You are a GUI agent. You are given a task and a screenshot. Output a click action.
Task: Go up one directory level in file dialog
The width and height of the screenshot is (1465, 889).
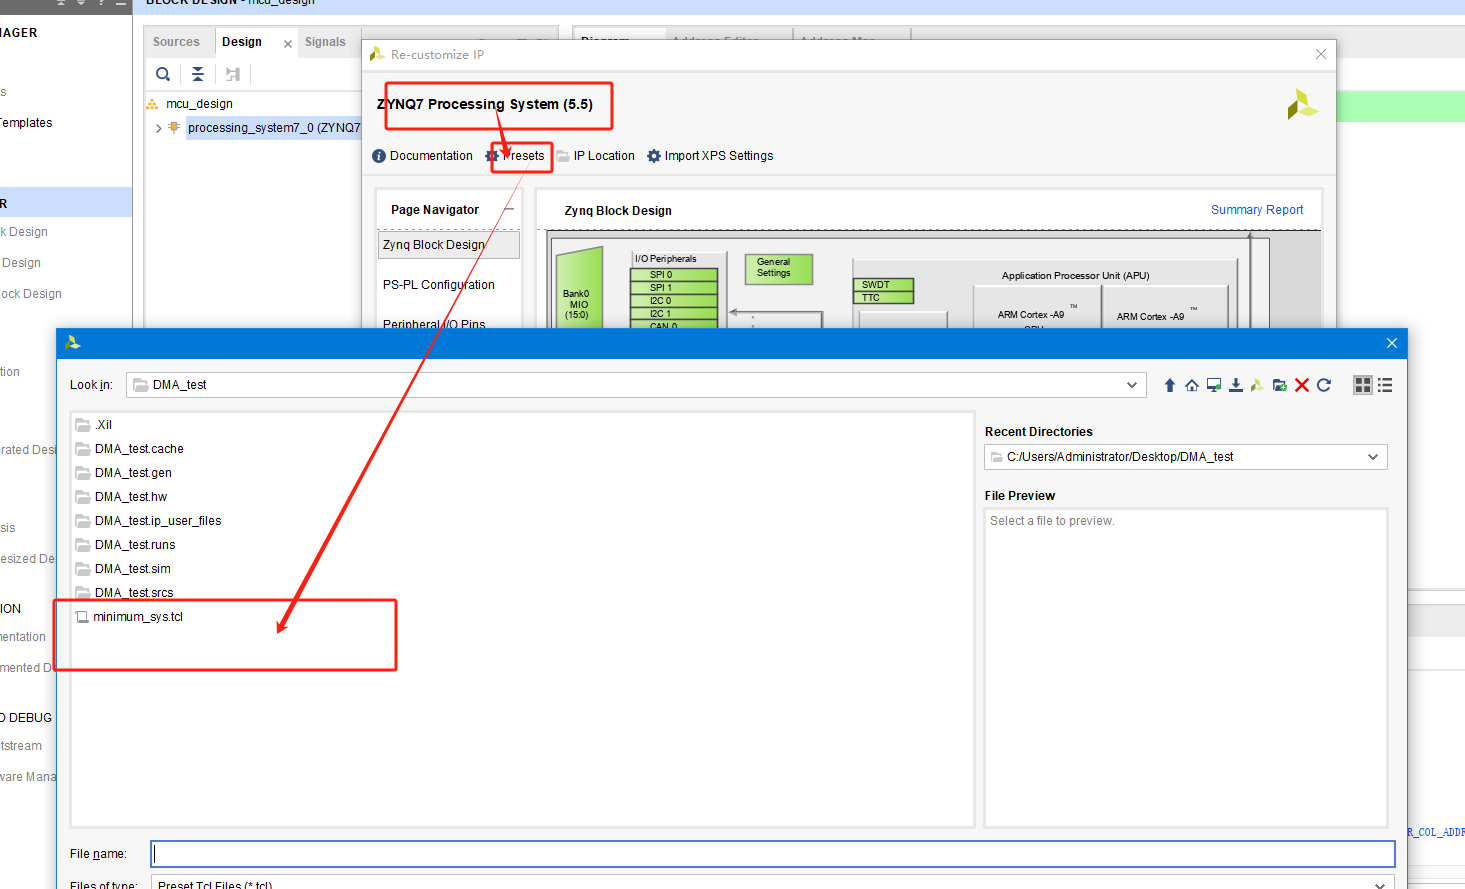tap(1170, 385)
